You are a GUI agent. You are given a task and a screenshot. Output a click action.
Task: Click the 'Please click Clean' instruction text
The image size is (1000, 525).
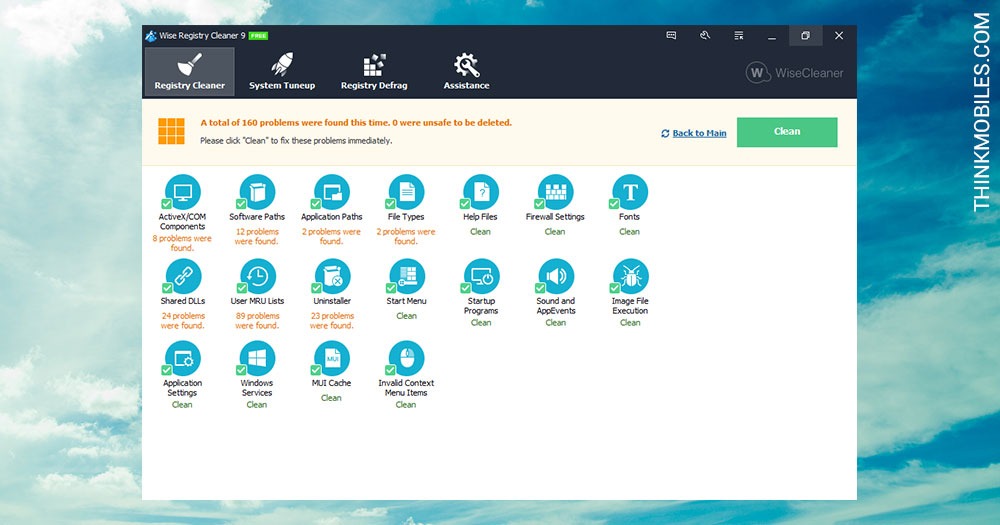point(296,140)
